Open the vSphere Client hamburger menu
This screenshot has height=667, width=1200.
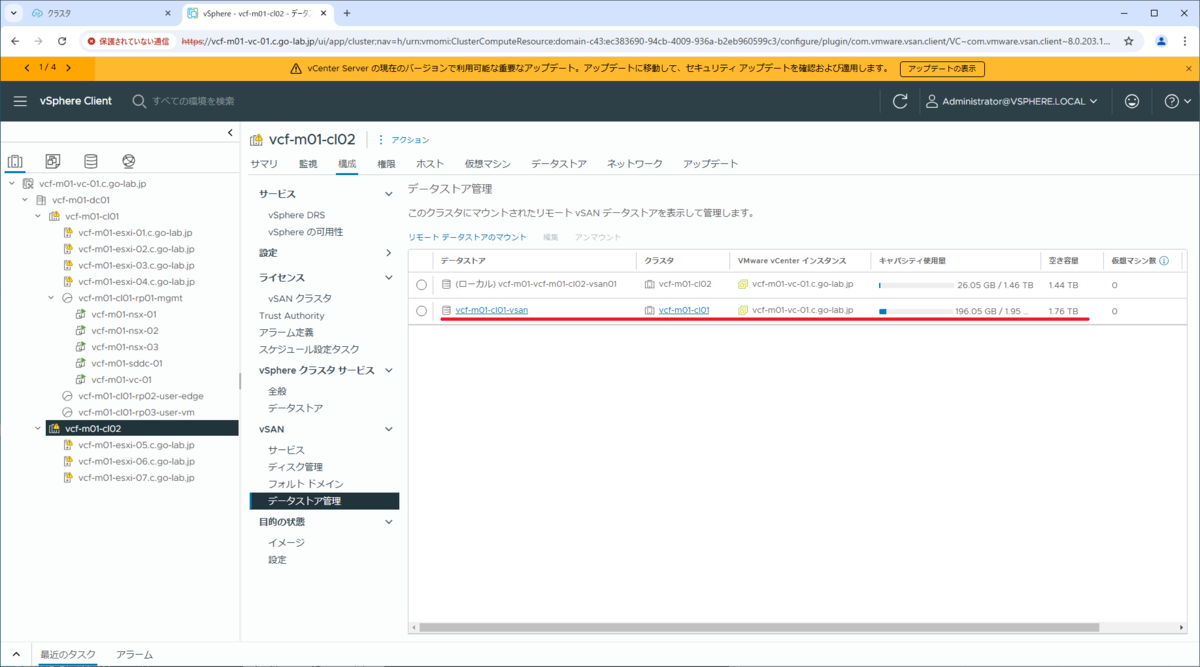[x=20, y=101]
